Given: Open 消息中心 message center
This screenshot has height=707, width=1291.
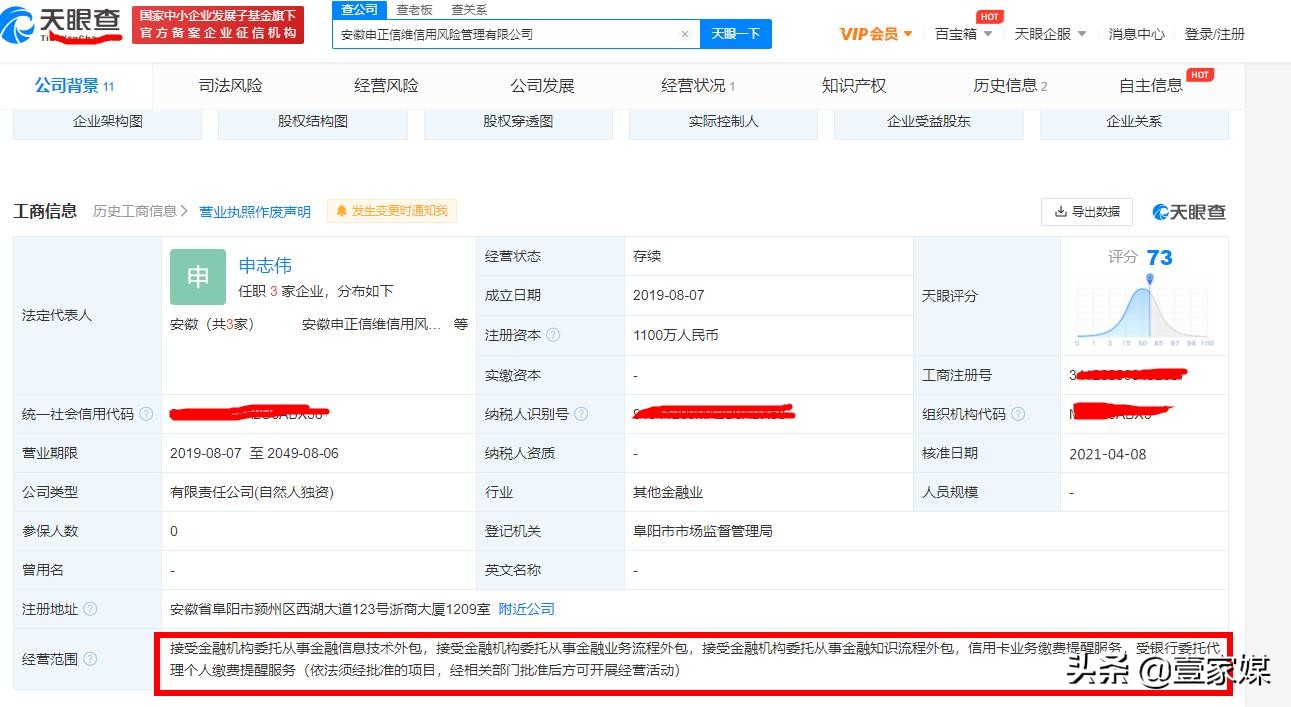Looking at the screenshot, I should [1137, 33].
